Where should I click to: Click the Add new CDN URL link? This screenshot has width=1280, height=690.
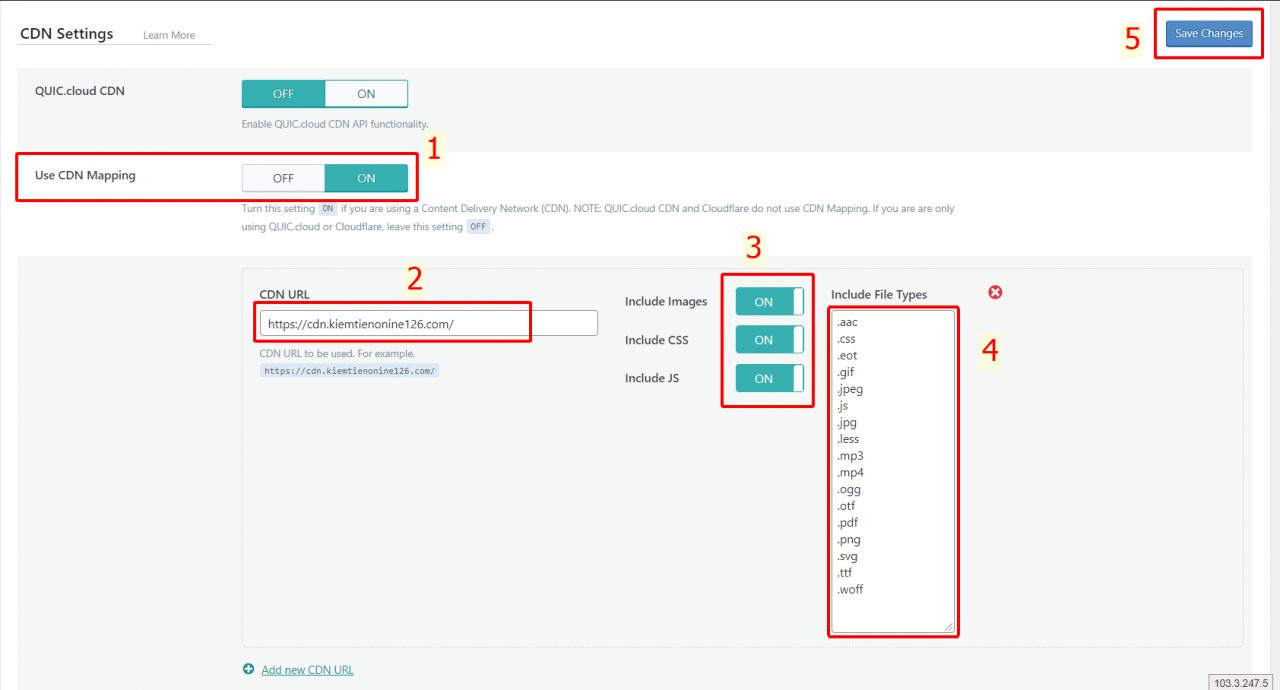click(307, 670)
